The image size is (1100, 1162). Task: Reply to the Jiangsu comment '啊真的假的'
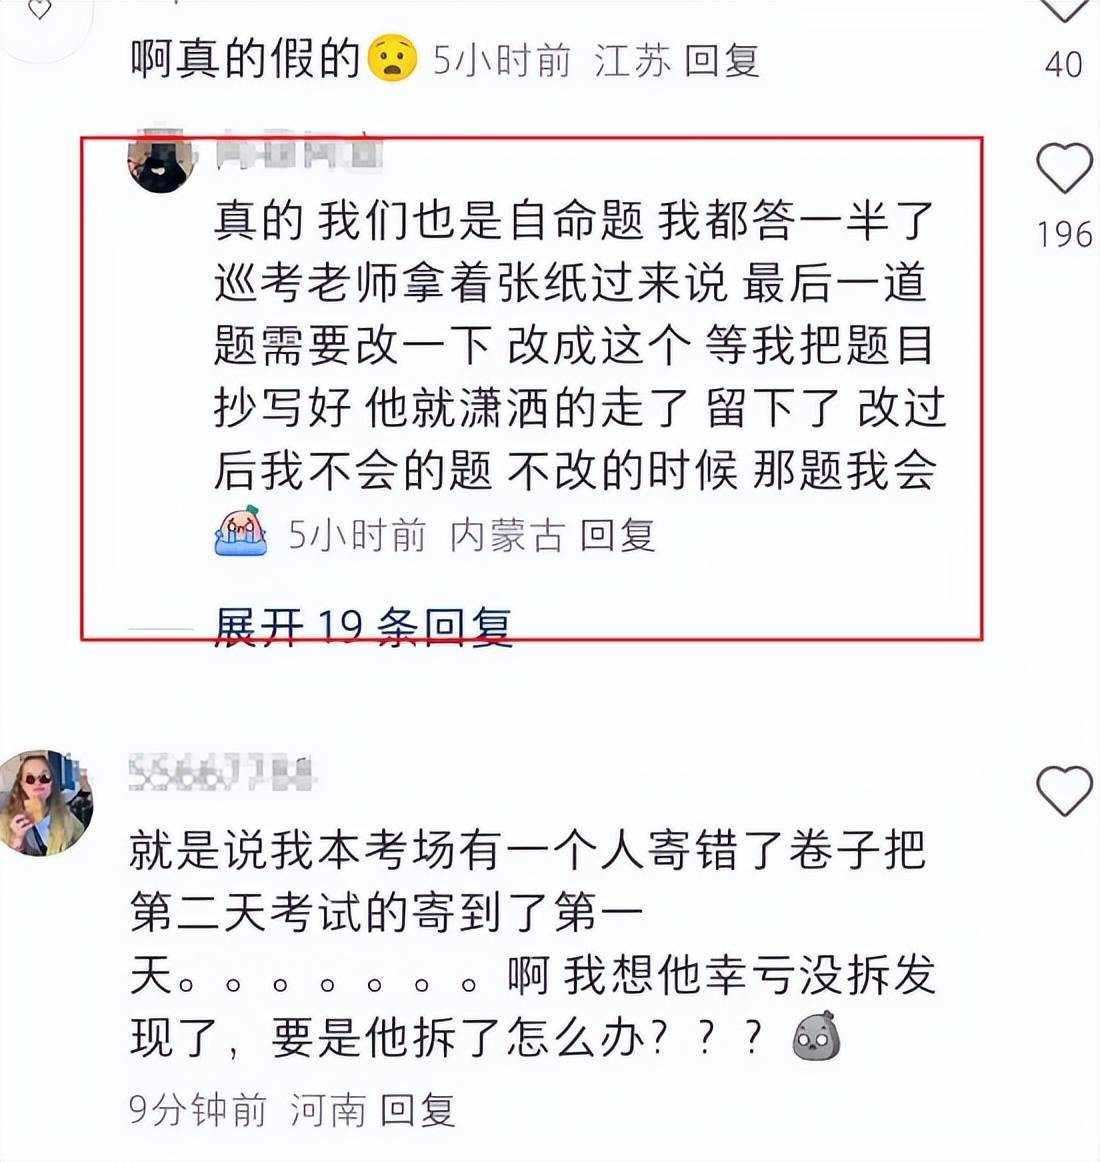(721, 61)
